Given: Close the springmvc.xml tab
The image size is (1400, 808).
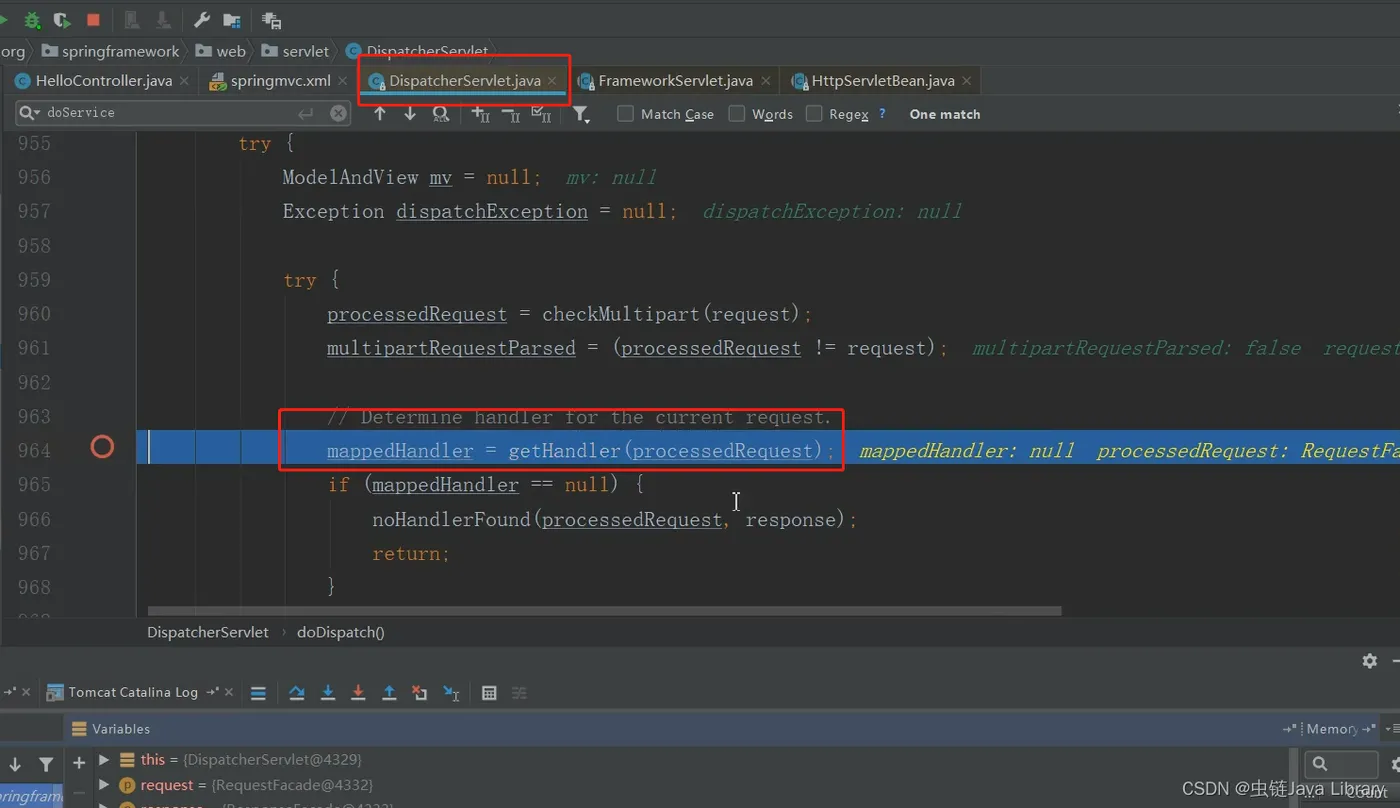Looking at the screenshot, I should (x=343, y=81).
